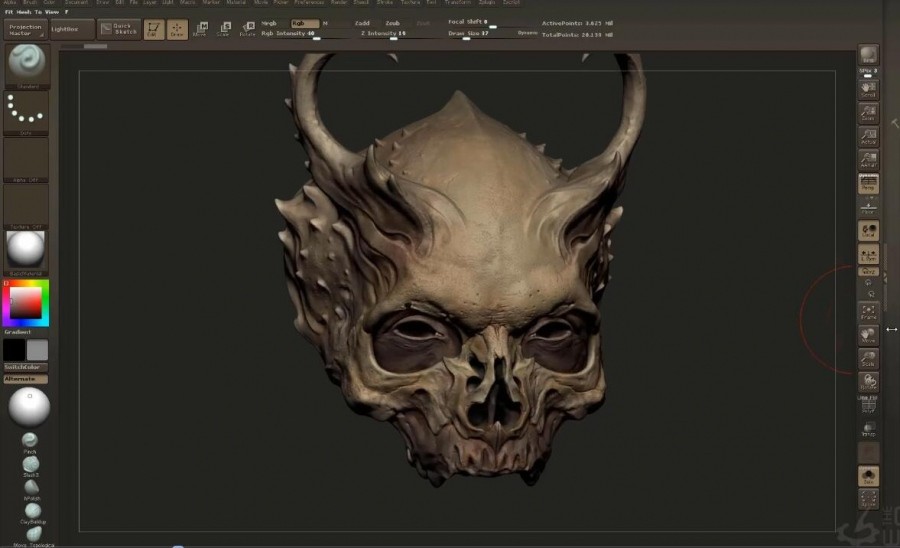
Task: Toggle Persp perspective view
Action: point(868,184)
